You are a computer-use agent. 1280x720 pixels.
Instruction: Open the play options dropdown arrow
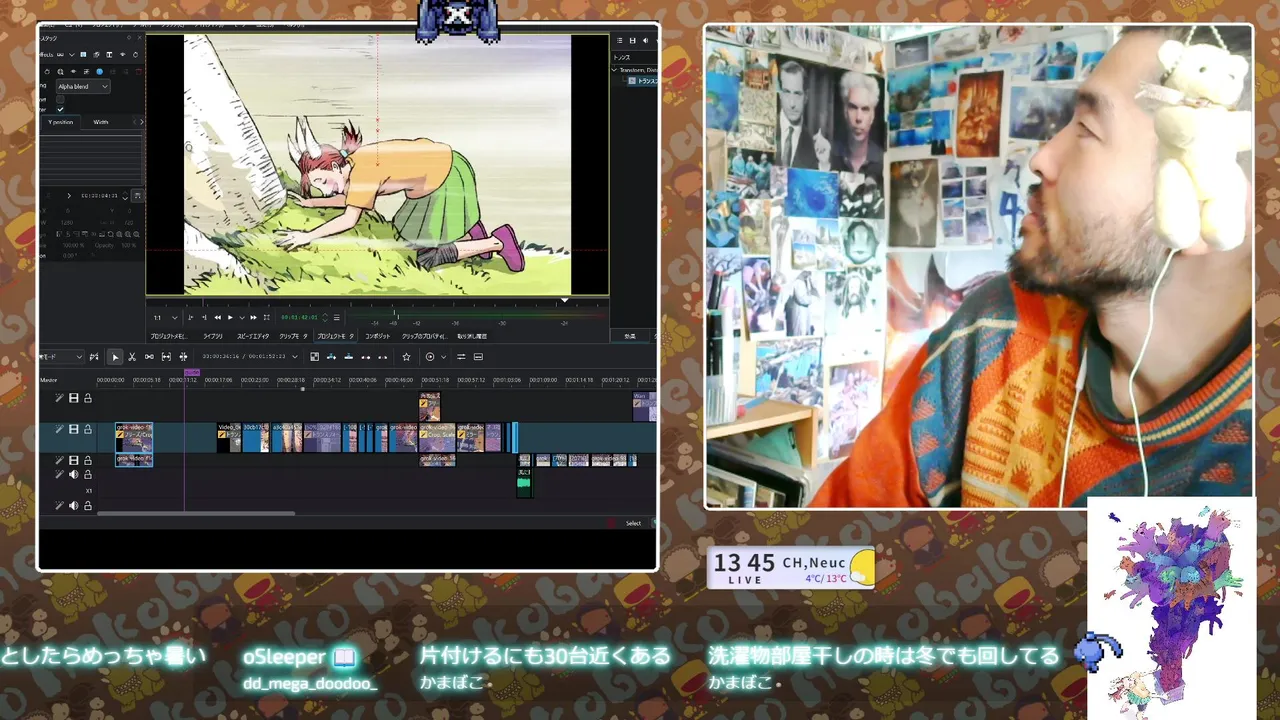point(241,317)
